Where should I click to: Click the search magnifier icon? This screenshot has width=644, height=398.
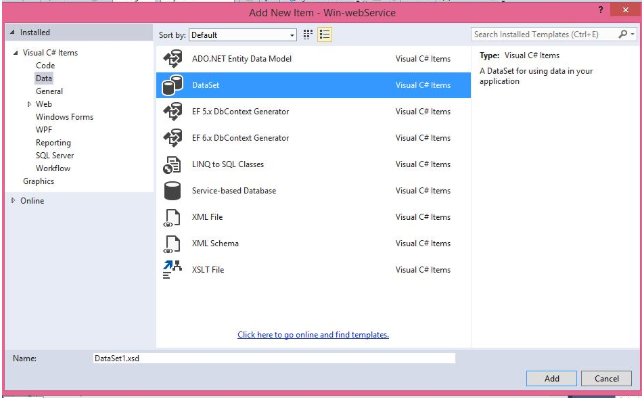[623, 34]
